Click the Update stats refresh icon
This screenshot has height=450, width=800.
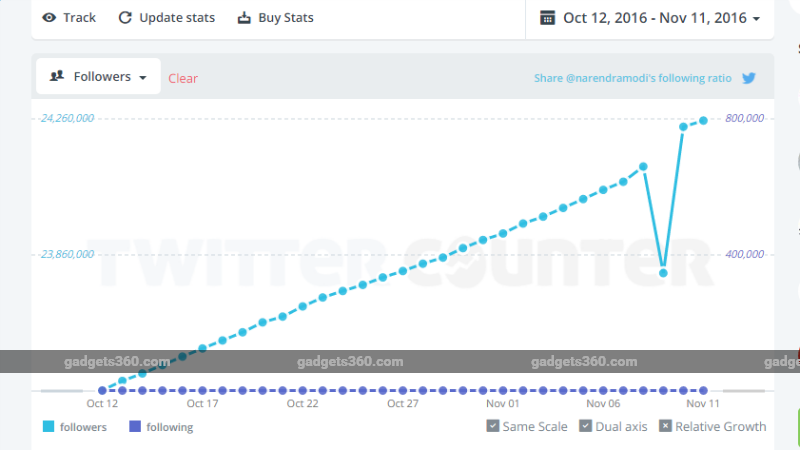coord(125,18)
